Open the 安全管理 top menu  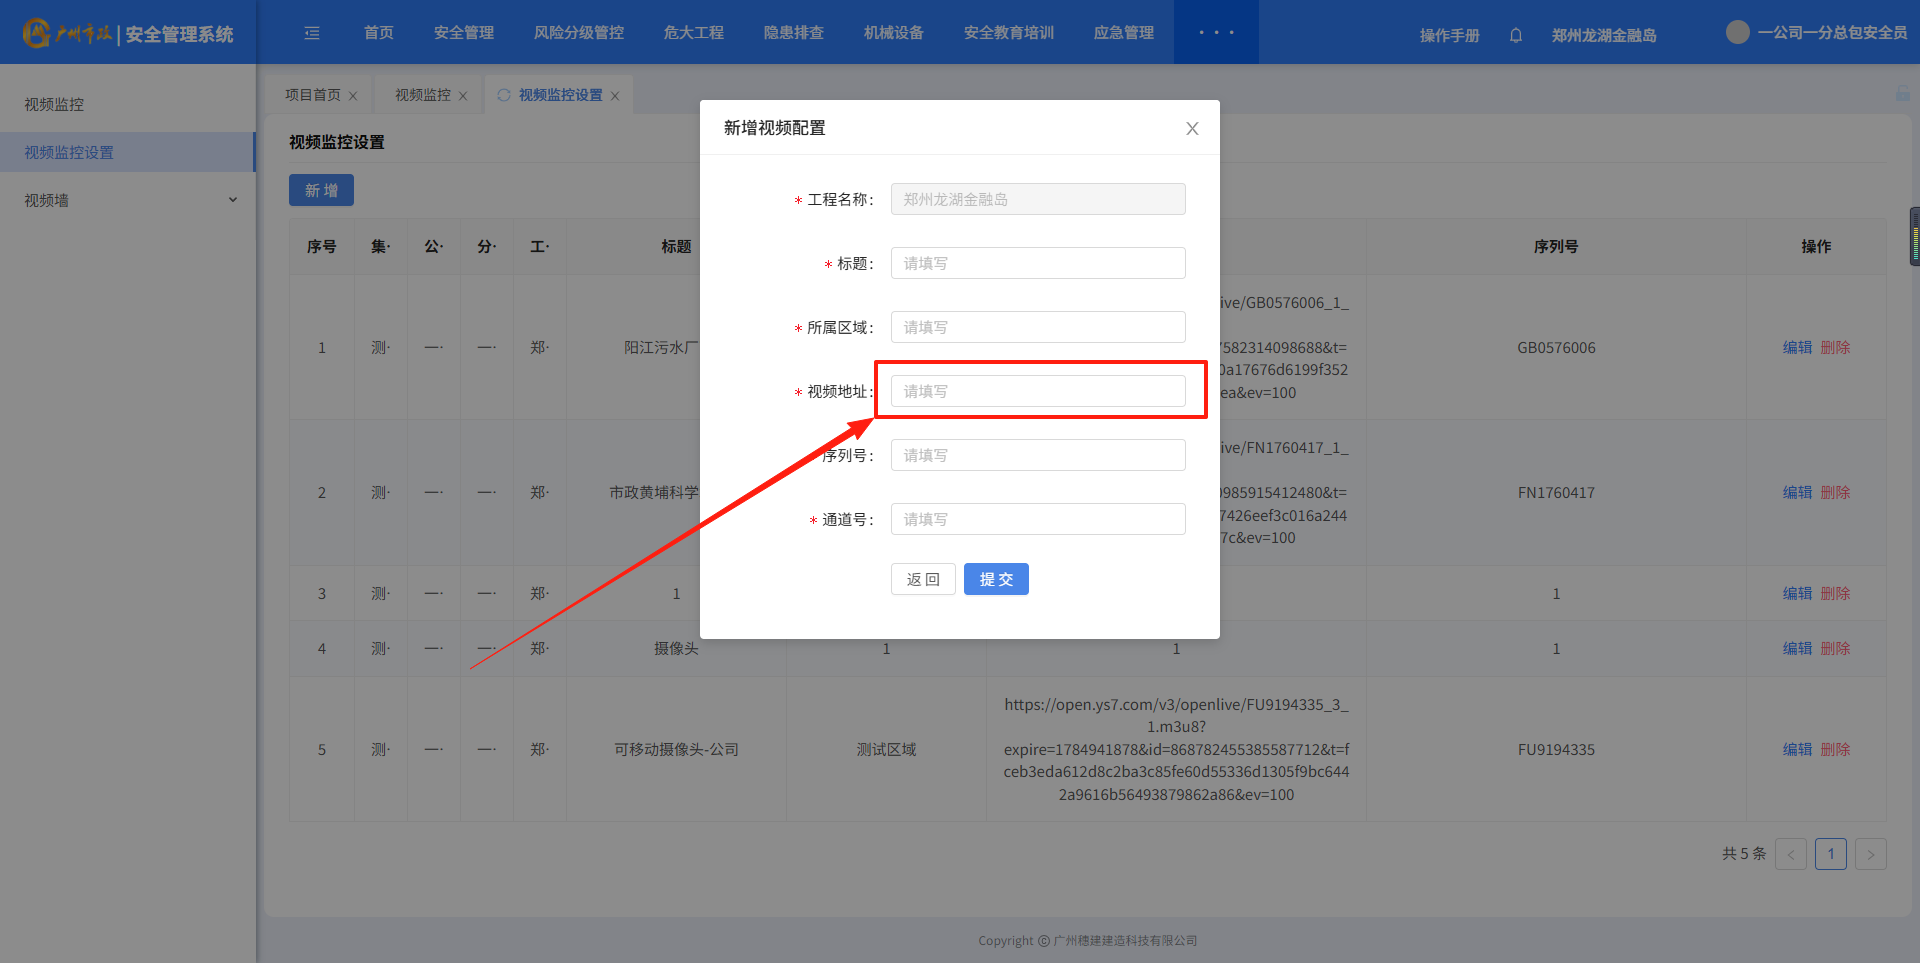(x=464, y=33)
